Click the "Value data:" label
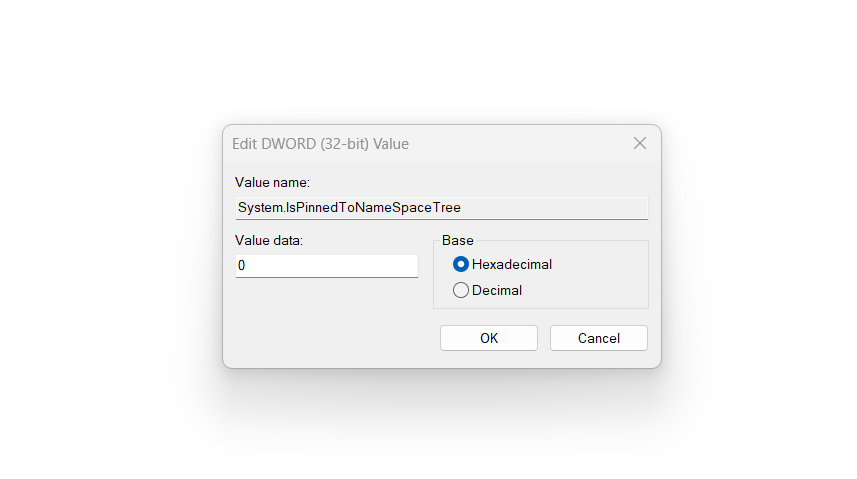857x479 pixels. point(268,241)
